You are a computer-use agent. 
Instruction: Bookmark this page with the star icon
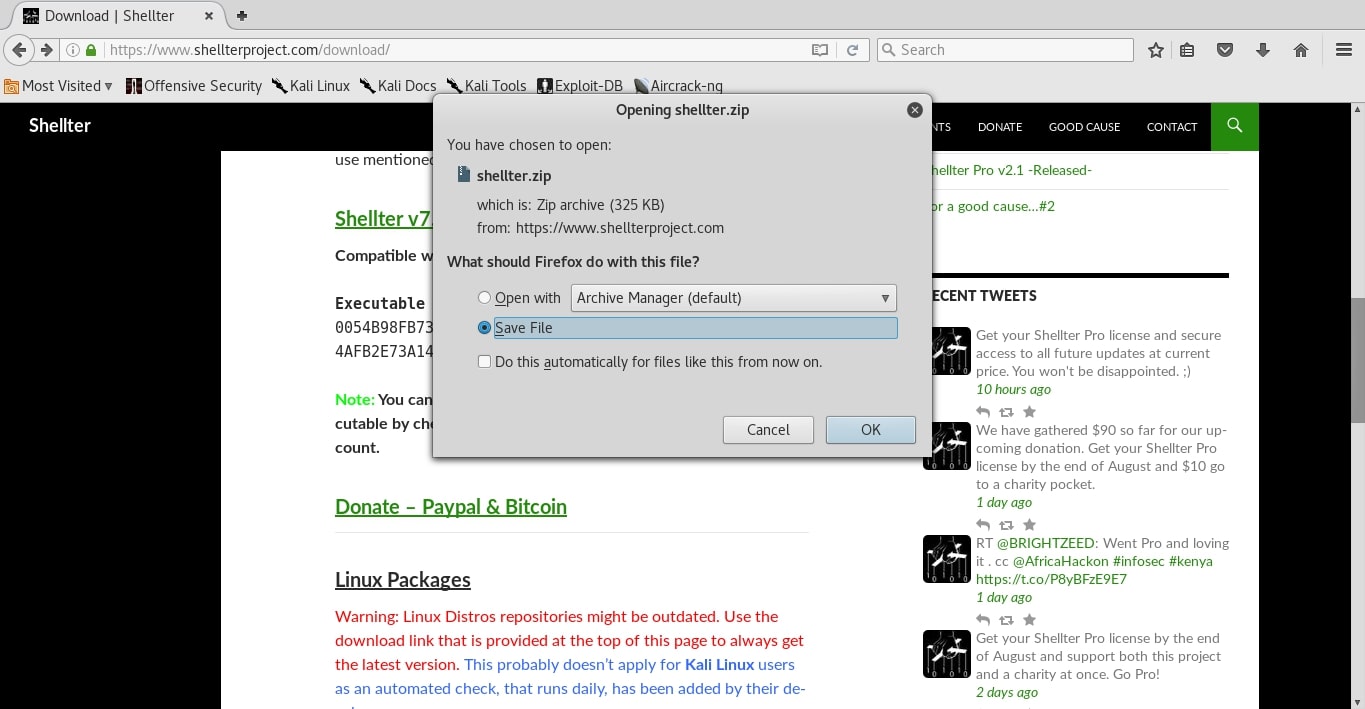click(x=1156, y=50)
